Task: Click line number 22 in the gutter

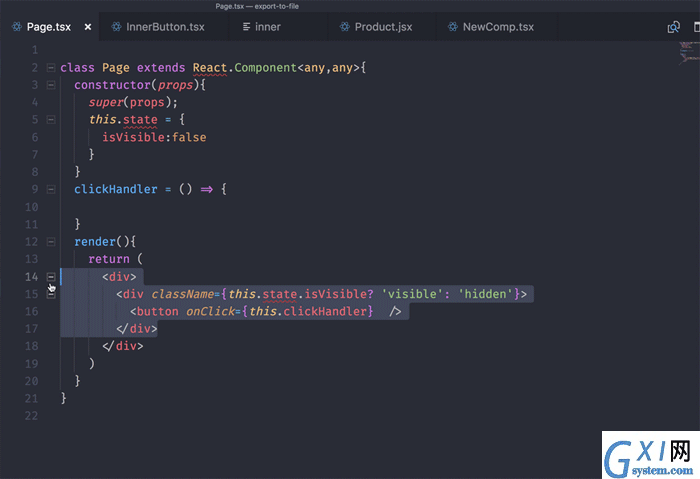Action: coord(31,416)
